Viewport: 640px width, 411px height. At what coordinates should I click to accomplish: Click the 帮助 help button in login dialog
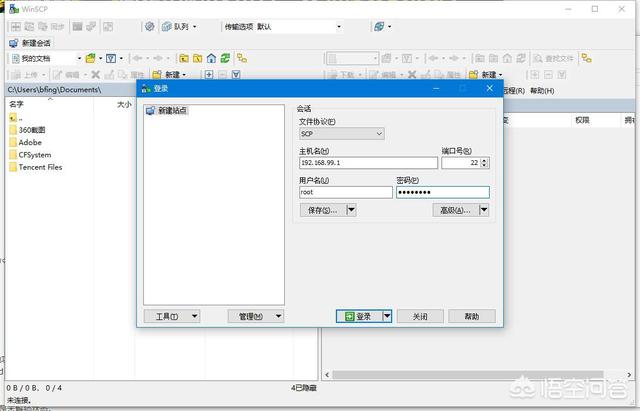pos(472,316)
